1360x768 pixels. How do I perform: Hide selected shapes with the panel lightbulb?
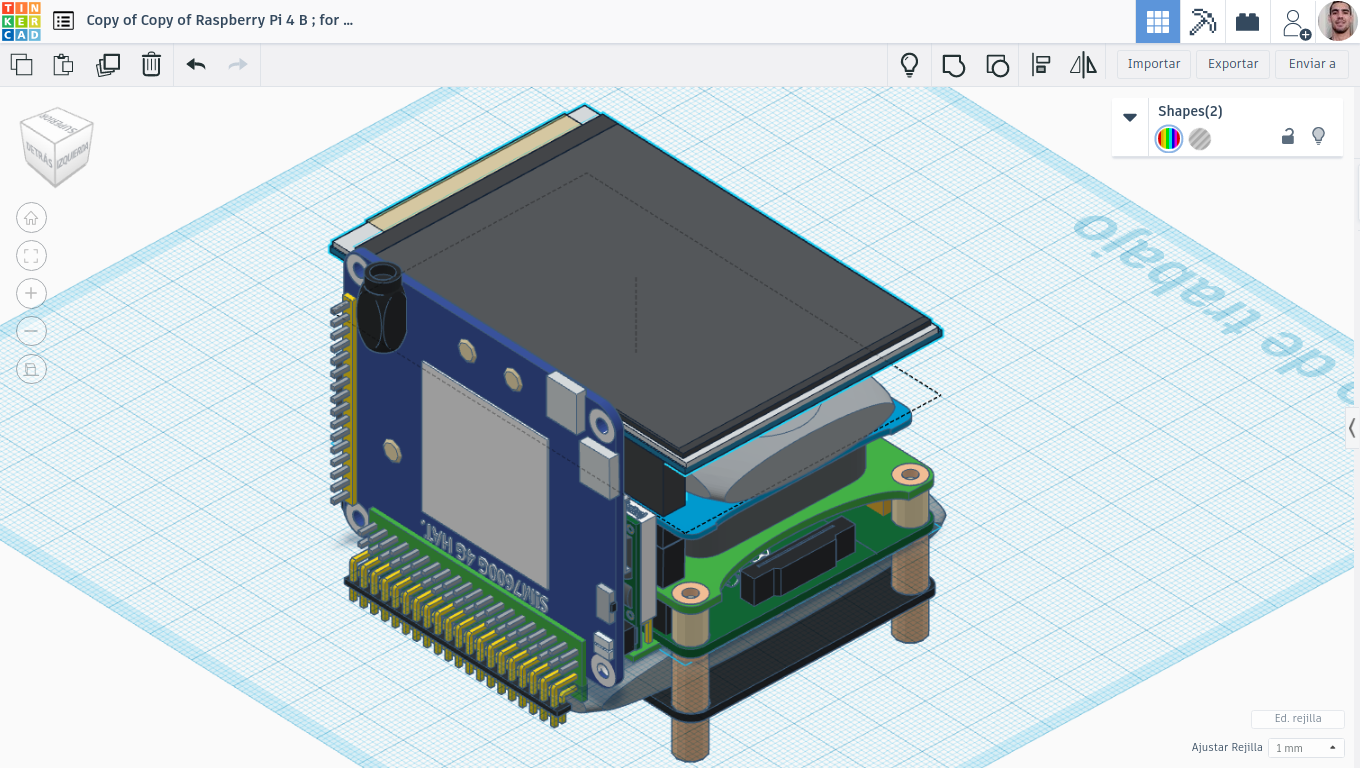click(1318, 136)
